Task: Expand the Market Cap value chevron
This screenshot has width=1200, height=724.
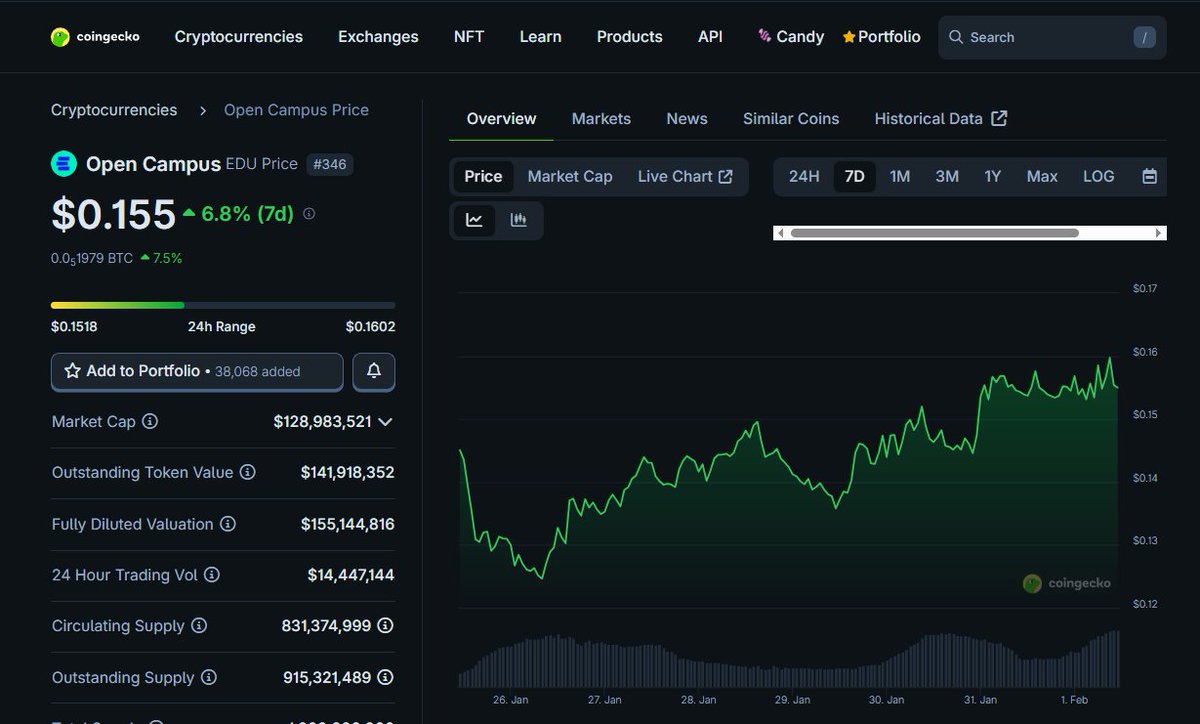Action: click(x=385, y=422)
